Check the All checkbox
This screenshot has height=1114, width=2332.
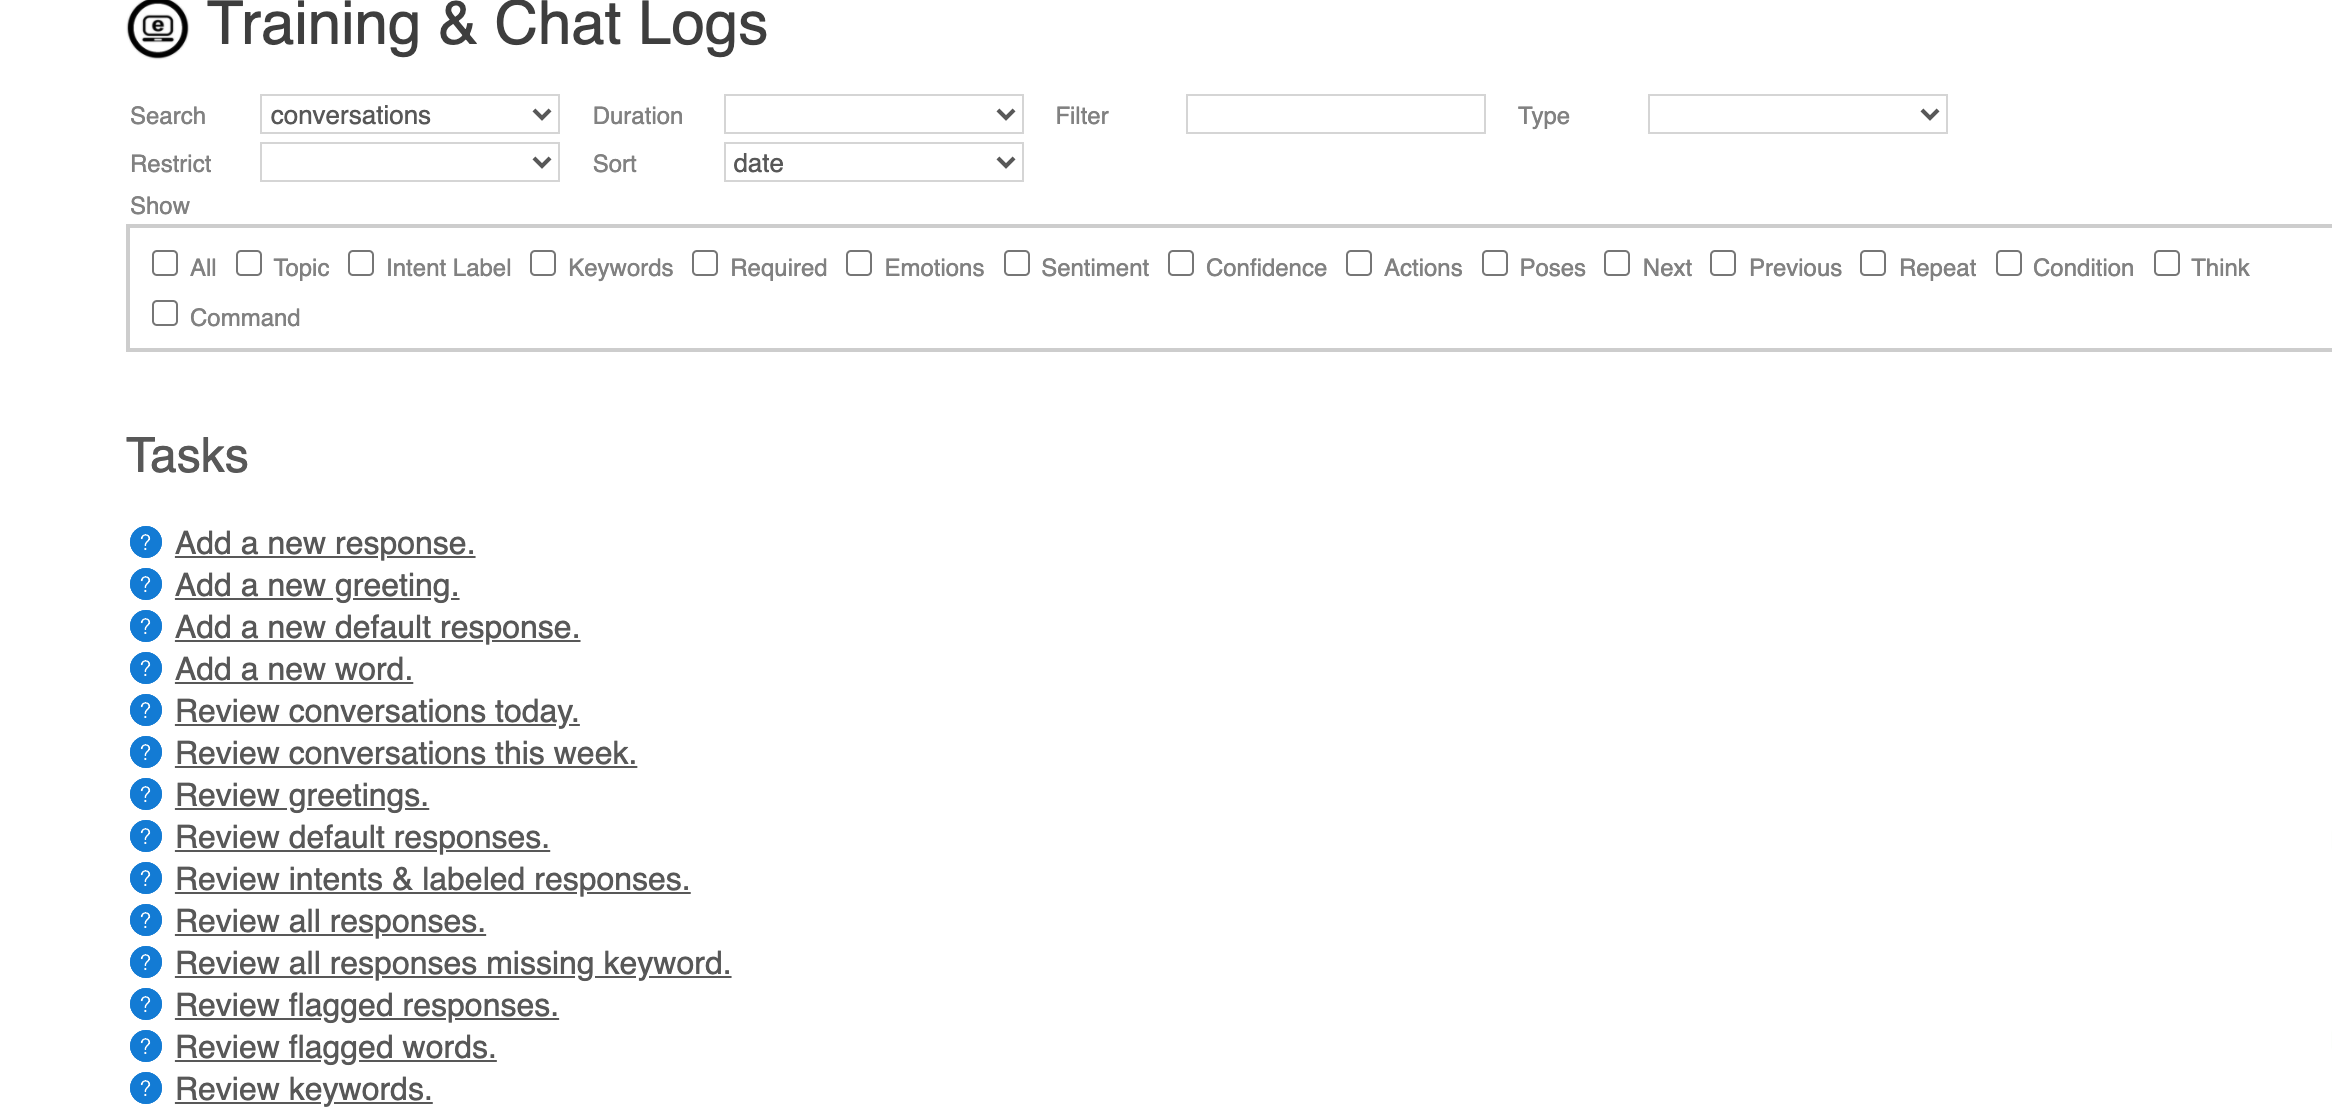(165, 263)
